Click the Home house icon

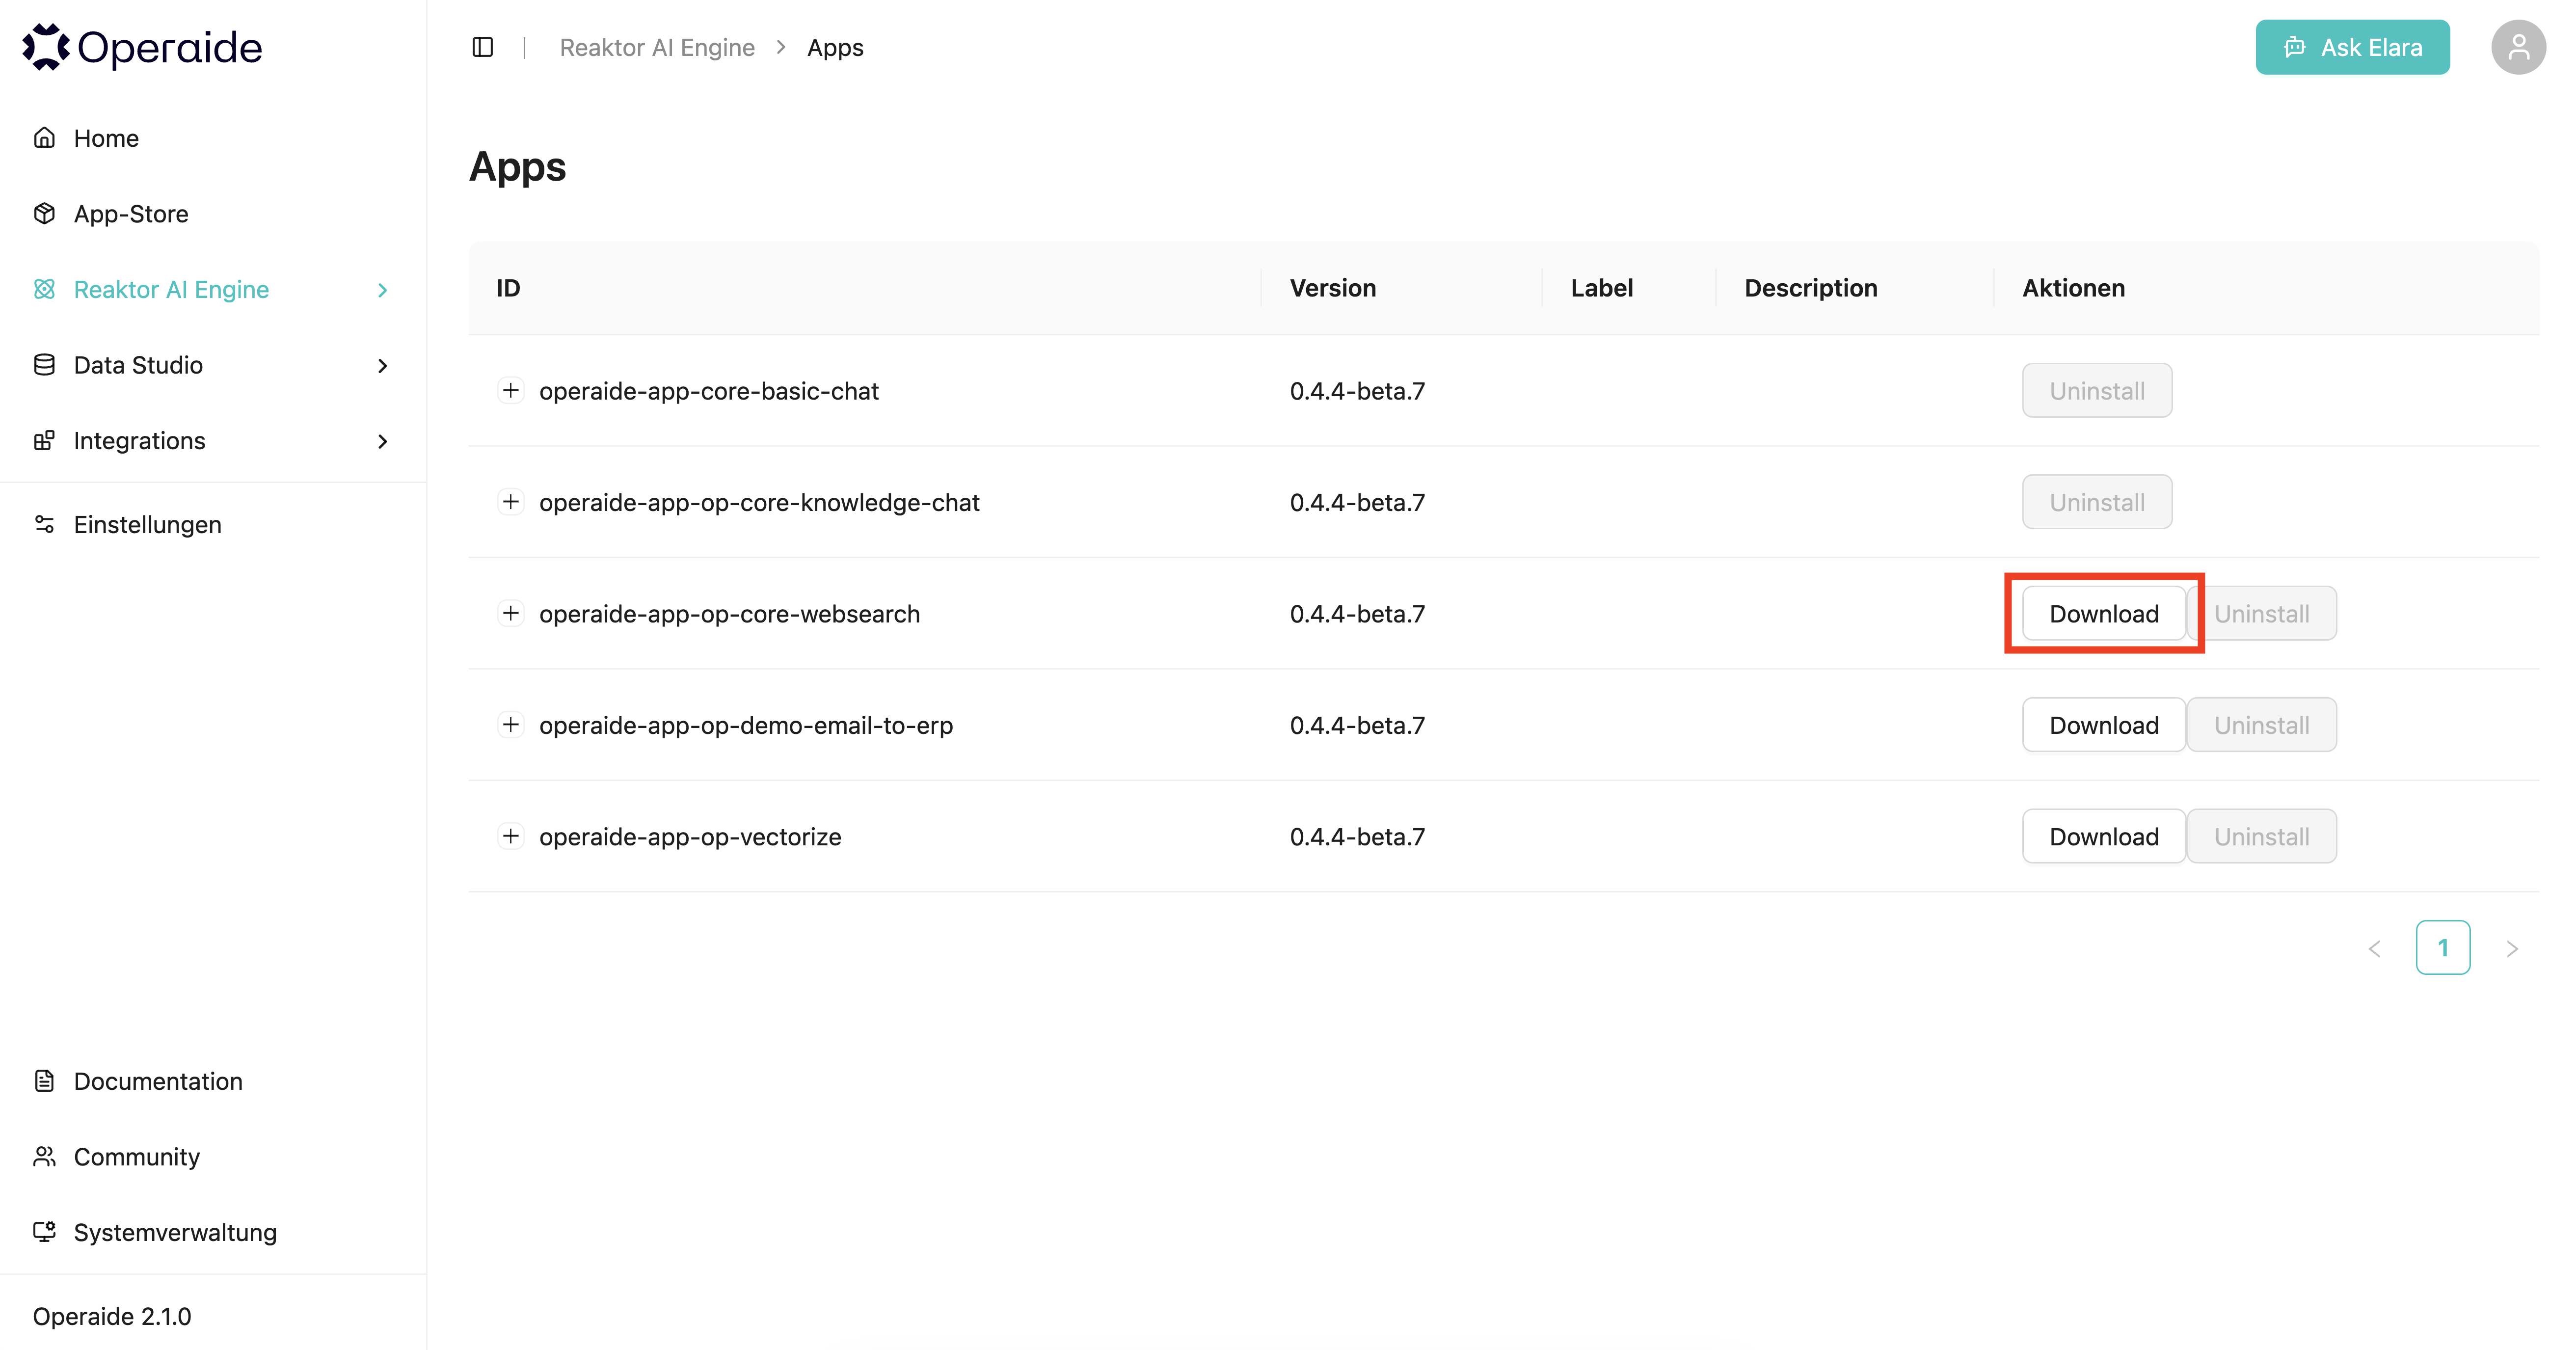pyautogui.click(x=44, y=138)
